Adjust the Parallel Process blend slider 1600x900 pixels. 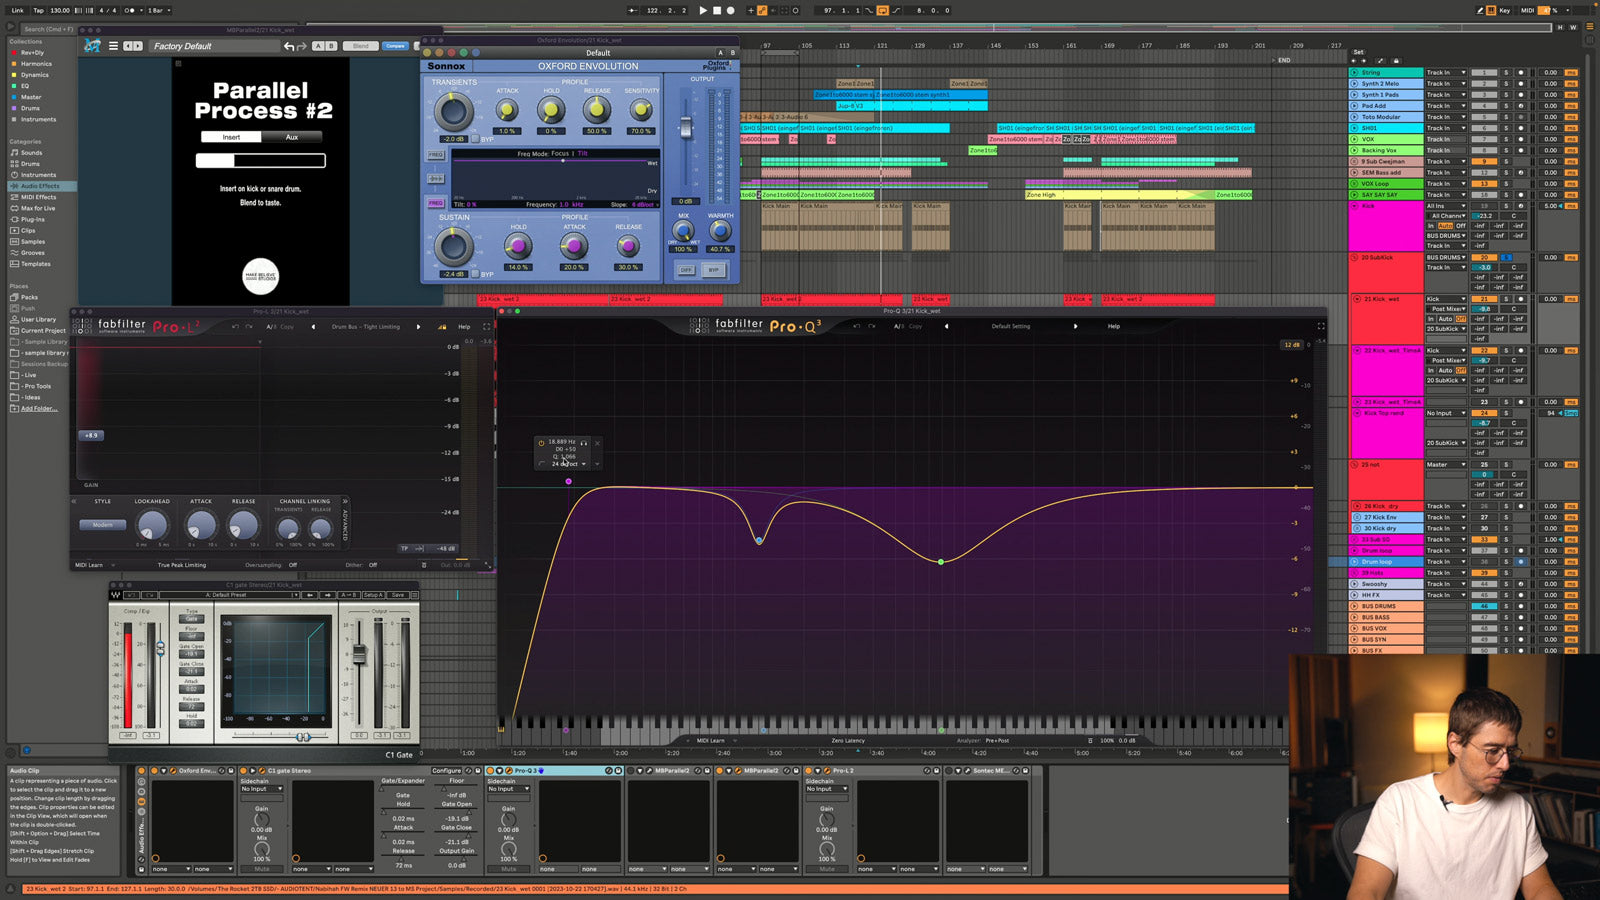(x=260, y=160)
